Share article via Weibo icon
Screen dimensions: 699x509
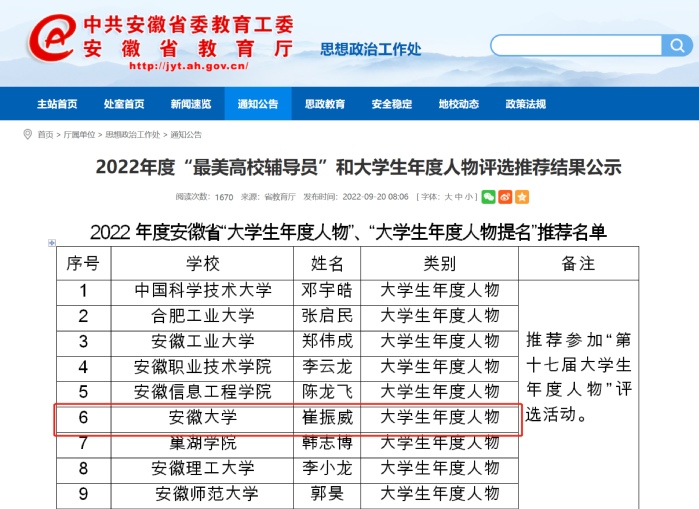tap(505, 197)
